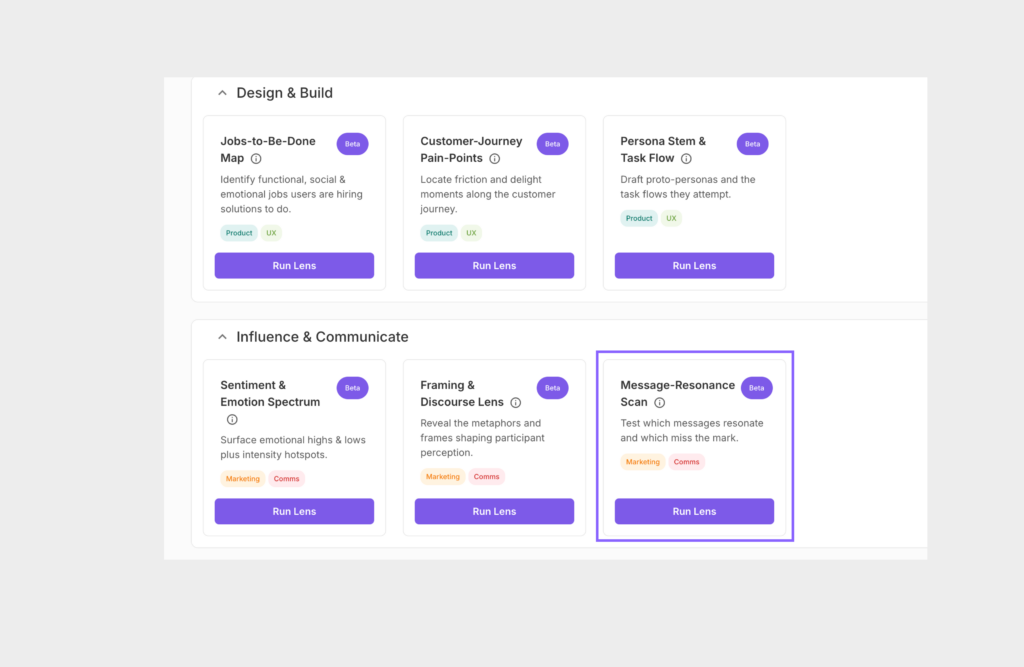This screenshot has width=1024, height=667.
Task: Click info icon beside Framing & Discourse Lens
Action: [x=516, y=403]
